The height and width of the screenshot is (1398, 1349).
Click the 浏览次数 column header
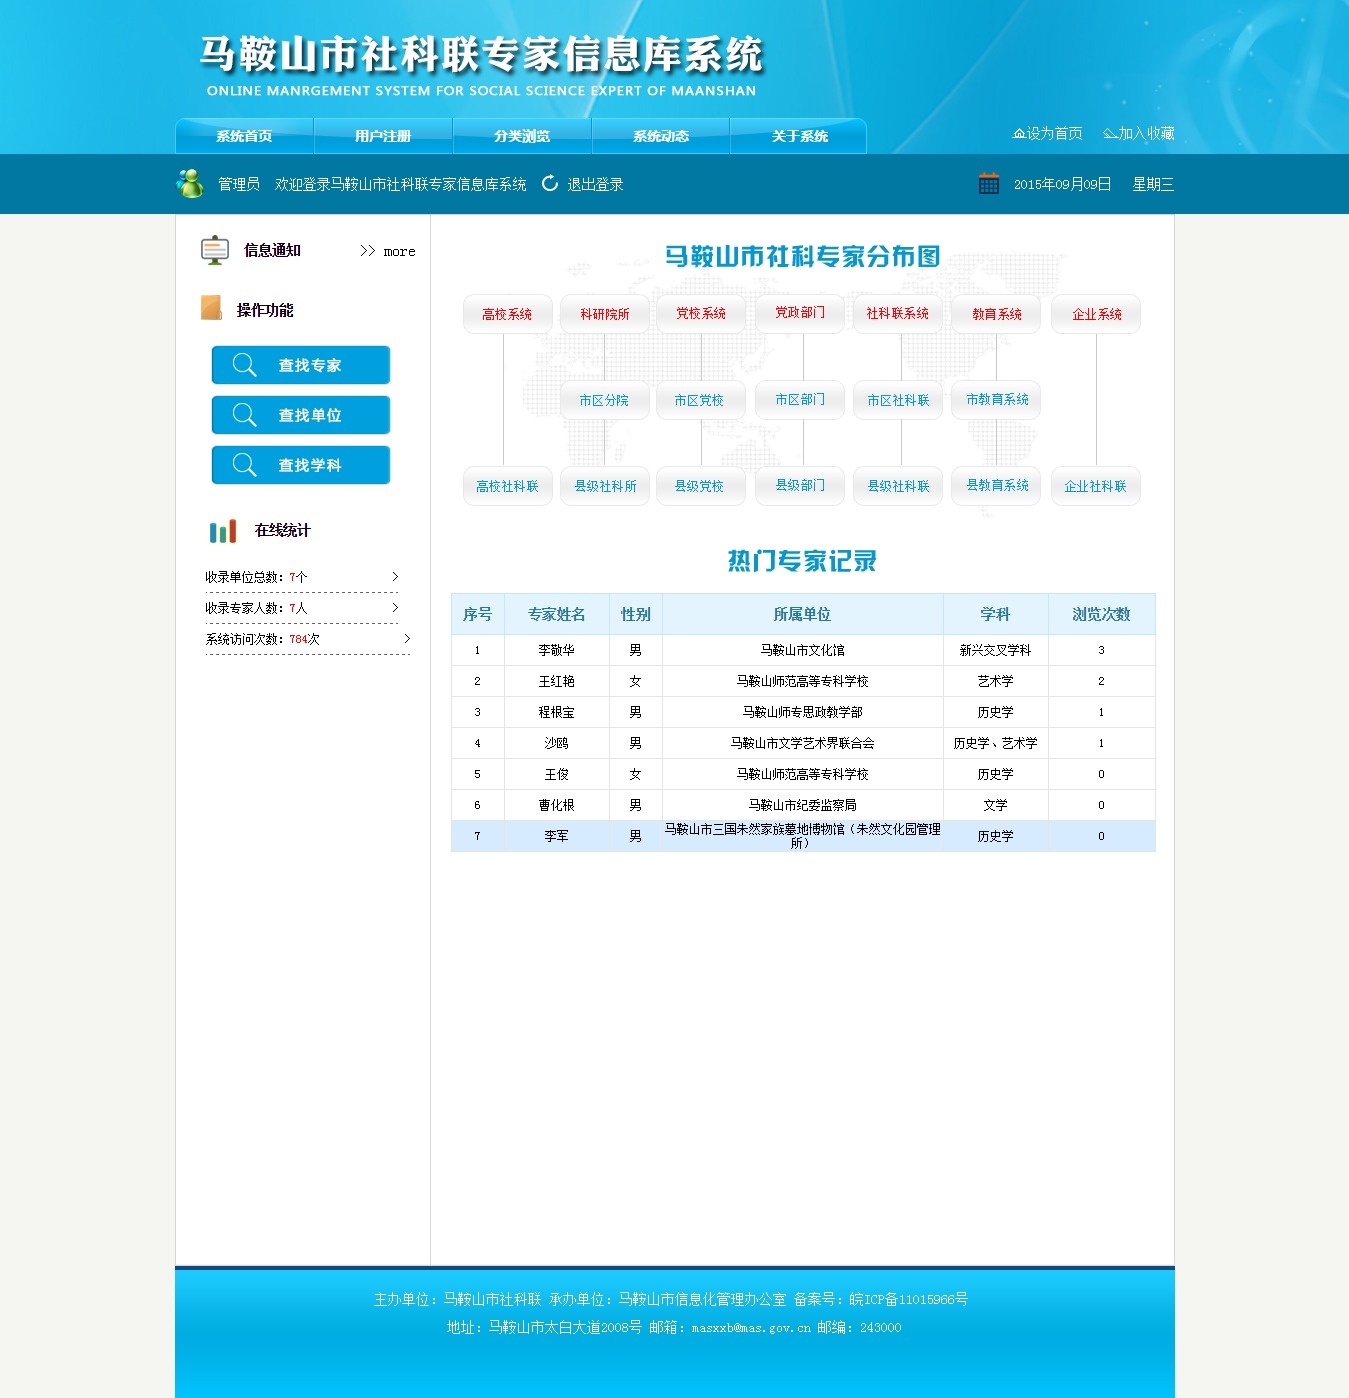click(x=1101, y=614)
